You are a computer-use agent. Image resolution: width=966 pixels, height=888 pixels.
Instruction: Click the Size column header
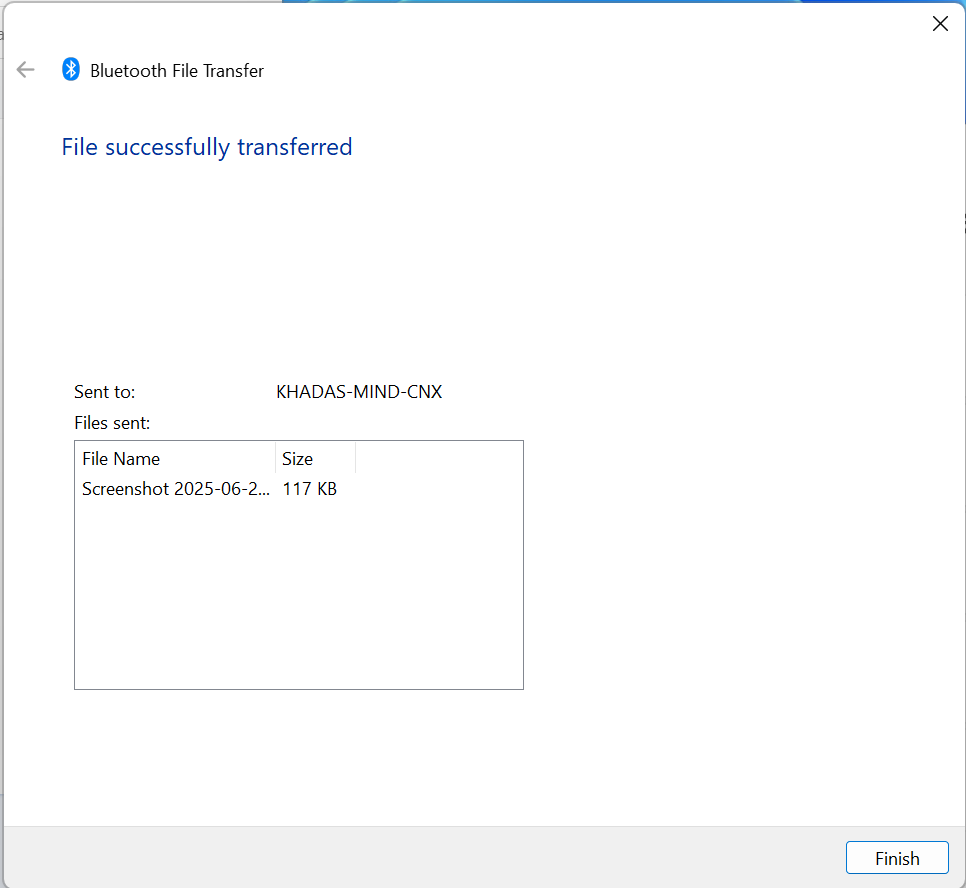point(315,458)
